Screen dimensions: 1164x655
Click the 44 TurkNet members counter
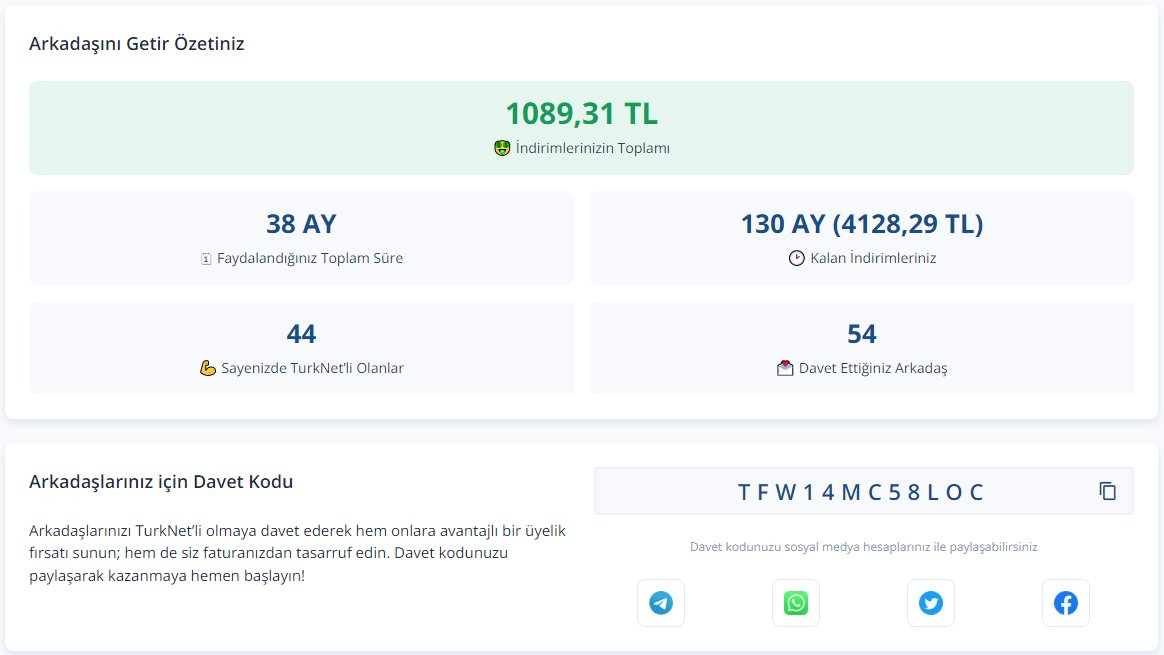[x=301, y=333]
